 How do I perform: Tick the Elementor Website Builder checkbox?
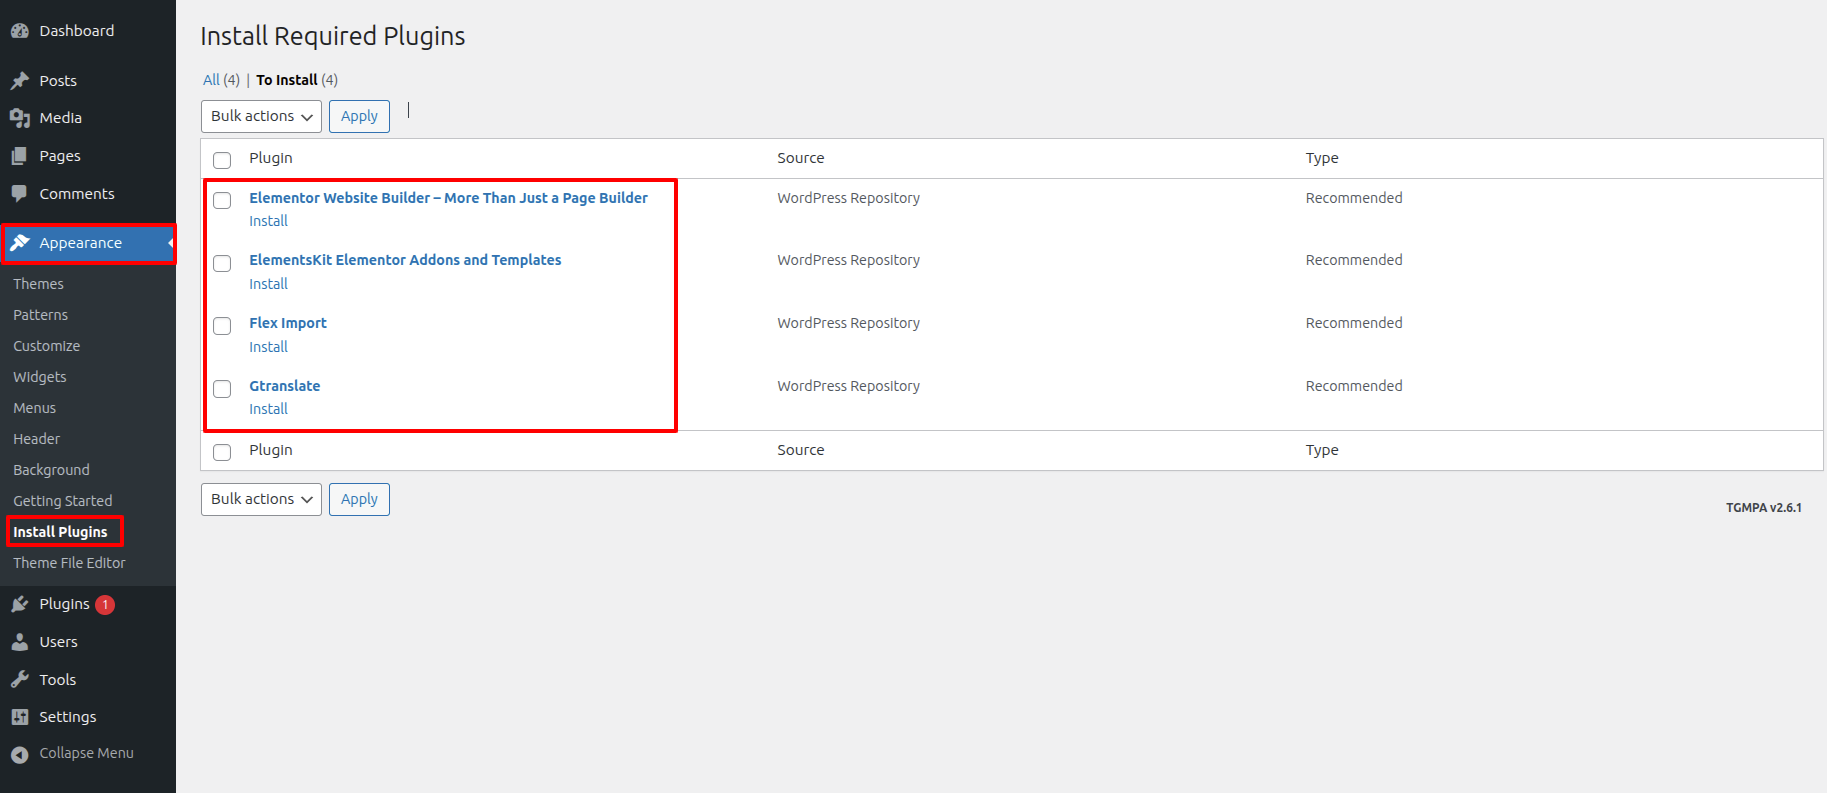coord(222,200)
